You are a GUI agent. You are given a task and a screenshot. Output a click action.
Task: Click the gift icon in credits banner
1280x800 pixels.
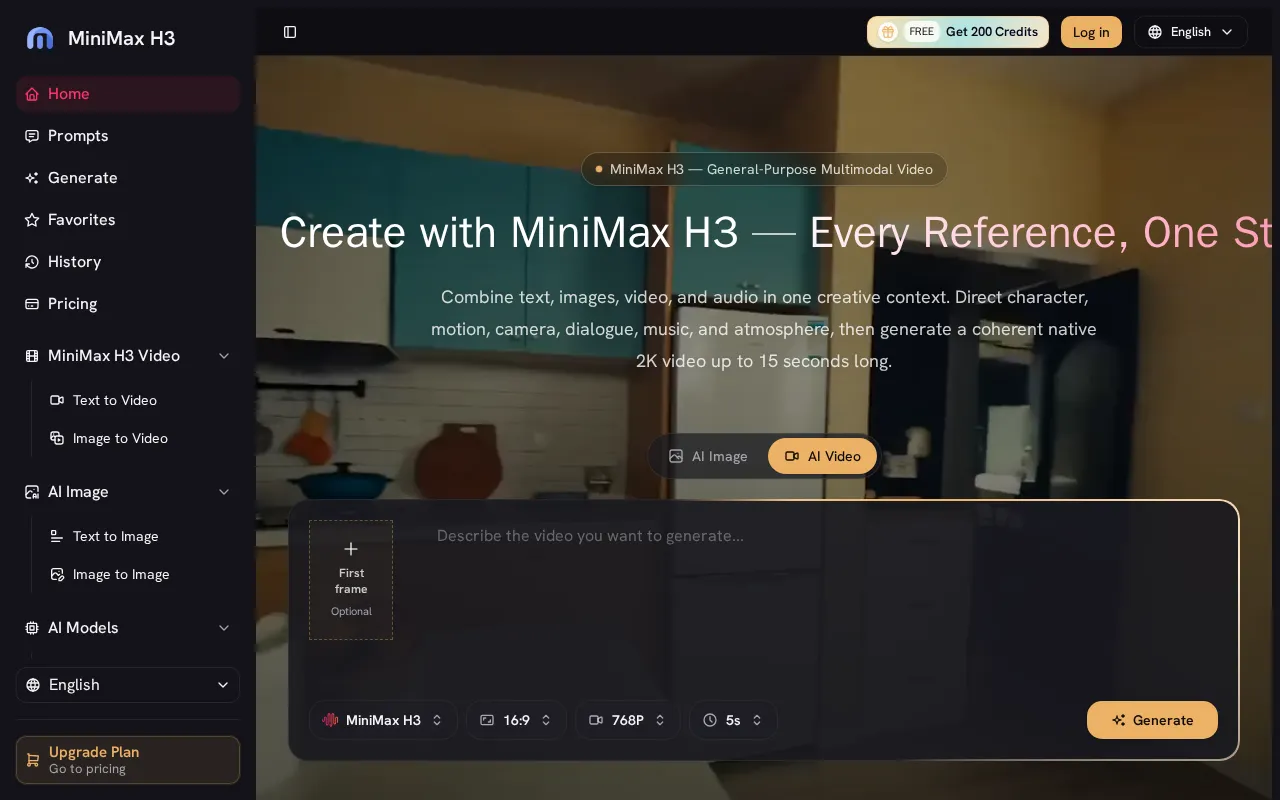point(887,32)
